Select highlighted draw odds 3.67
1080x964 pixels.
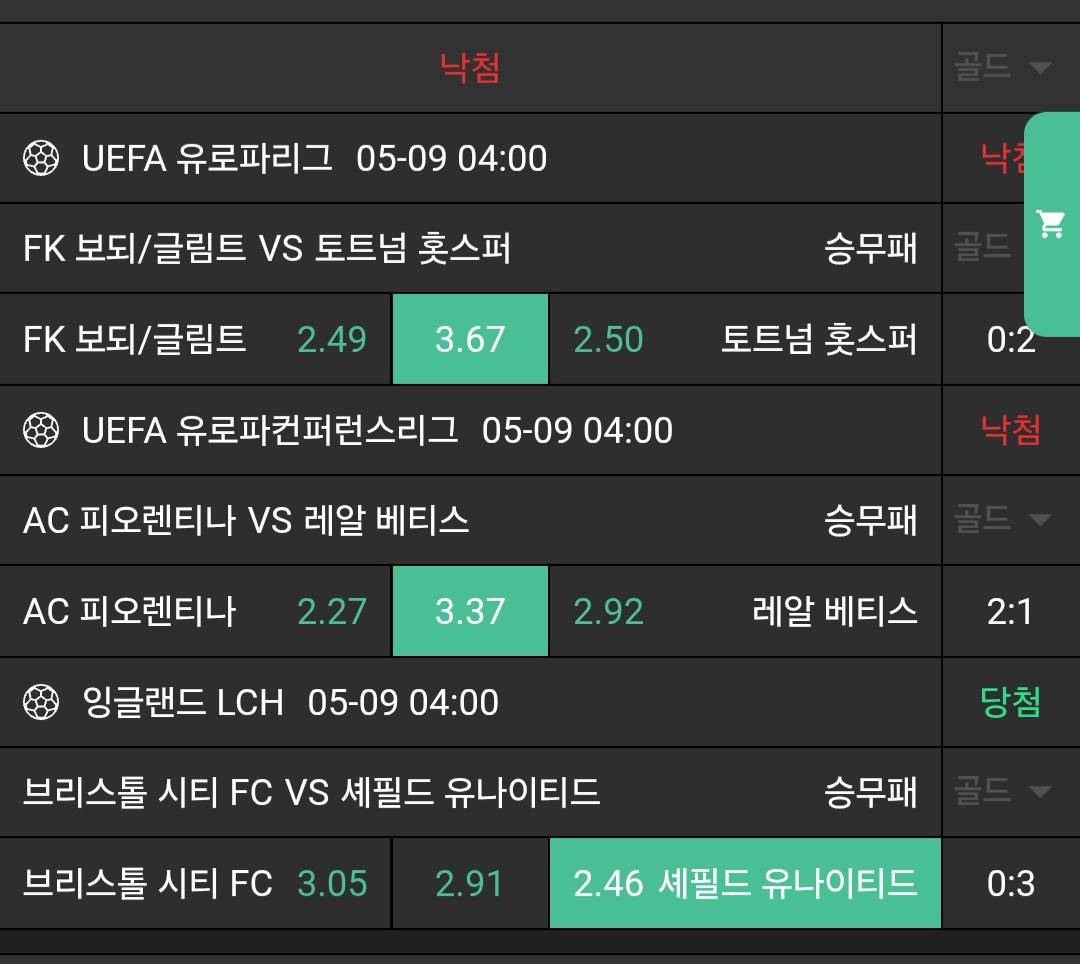point(470,339)
